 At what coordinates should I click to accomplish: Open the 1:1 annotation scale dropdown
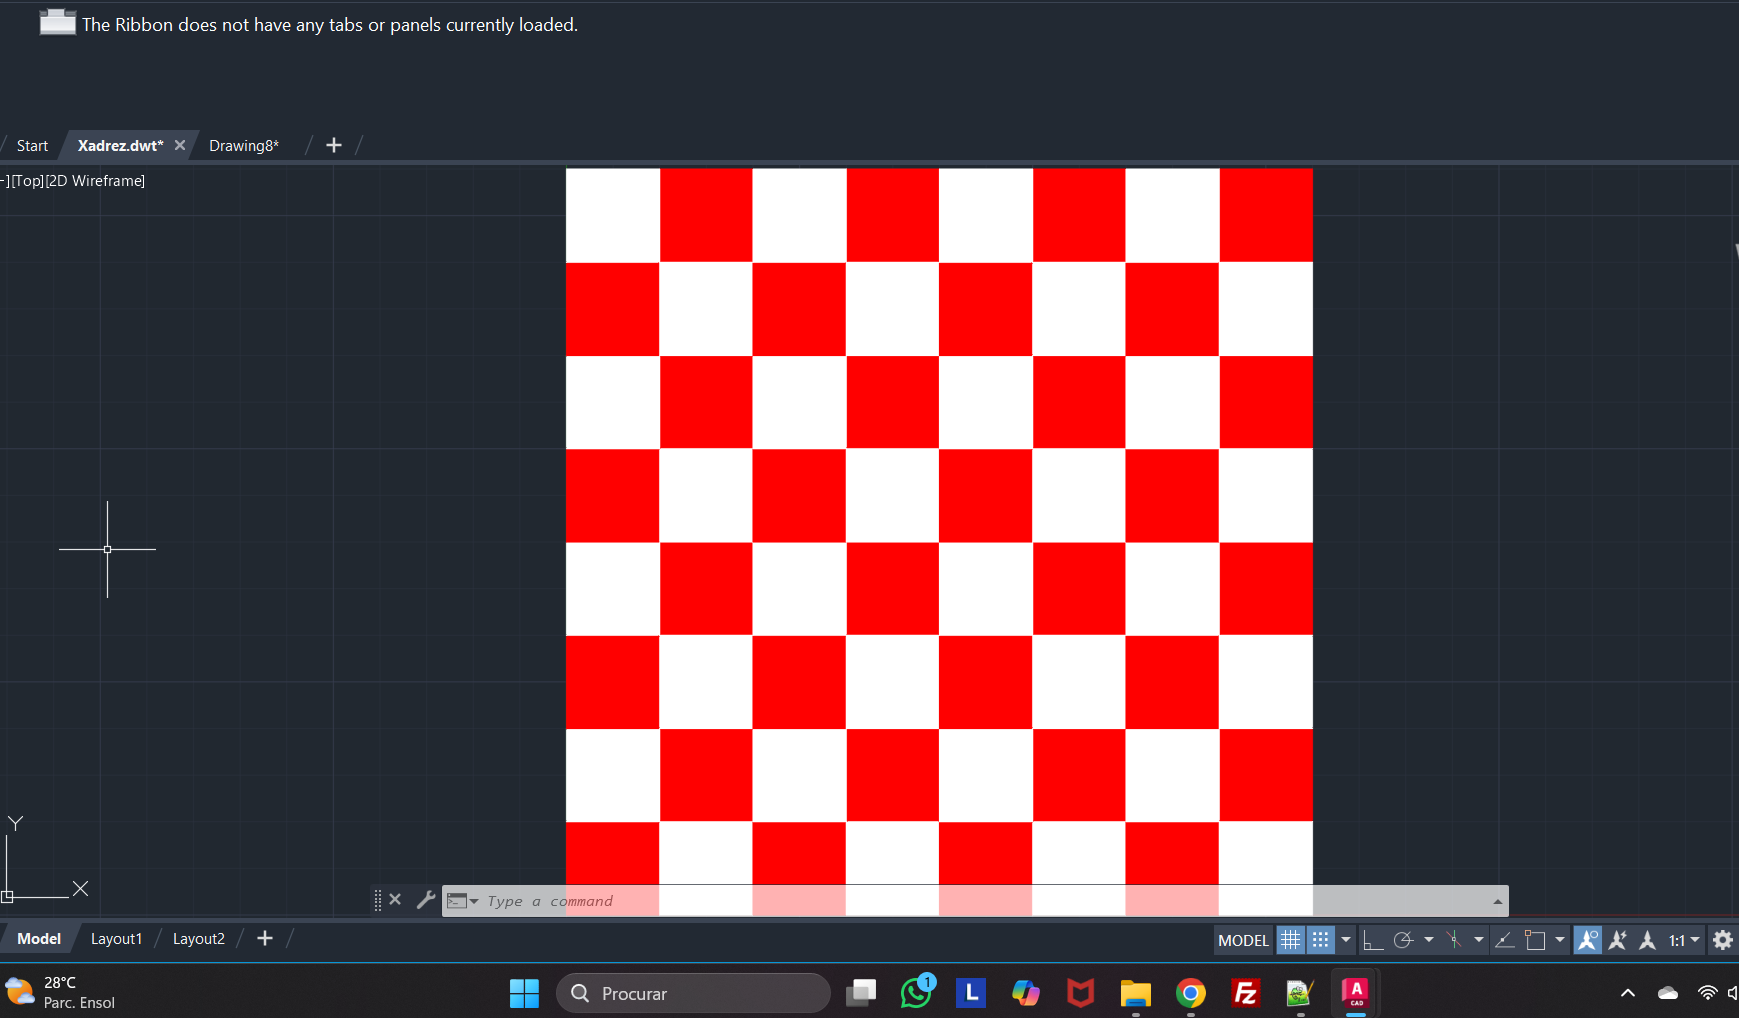click(x=1684, y=940)
